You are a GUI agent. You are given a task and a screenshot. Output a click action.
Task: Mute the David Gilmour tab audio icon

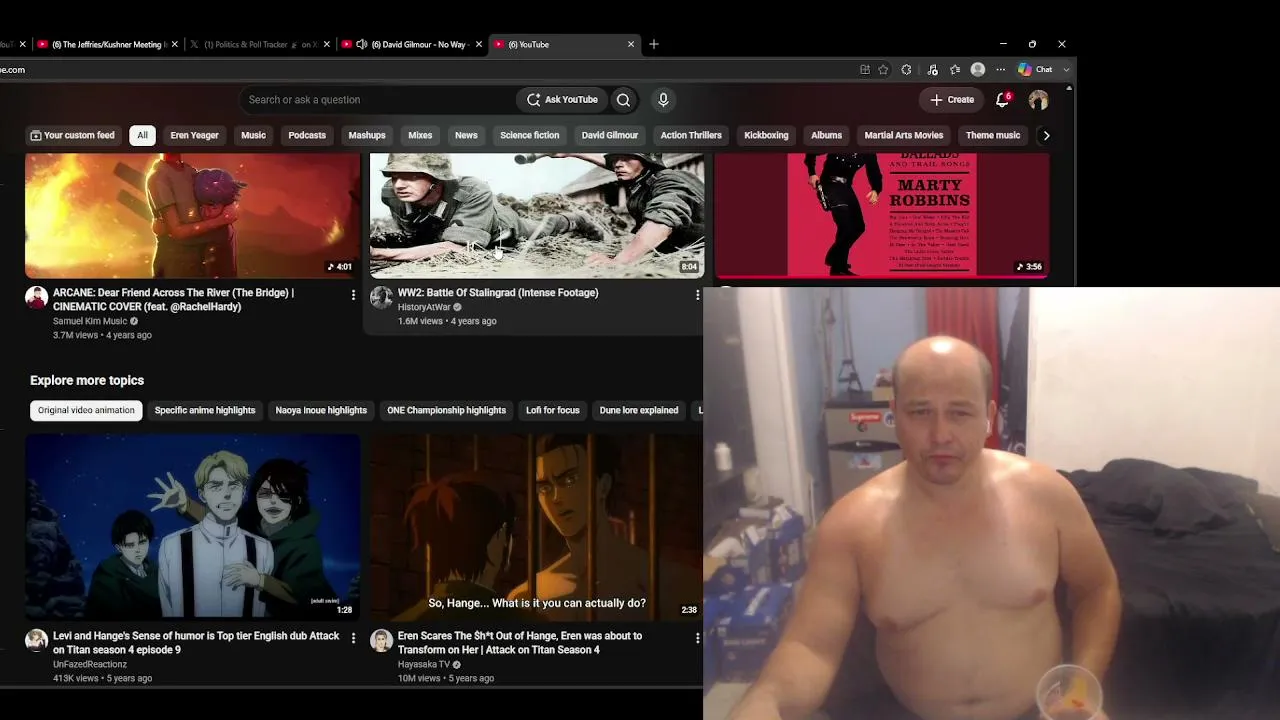[360, 44]
